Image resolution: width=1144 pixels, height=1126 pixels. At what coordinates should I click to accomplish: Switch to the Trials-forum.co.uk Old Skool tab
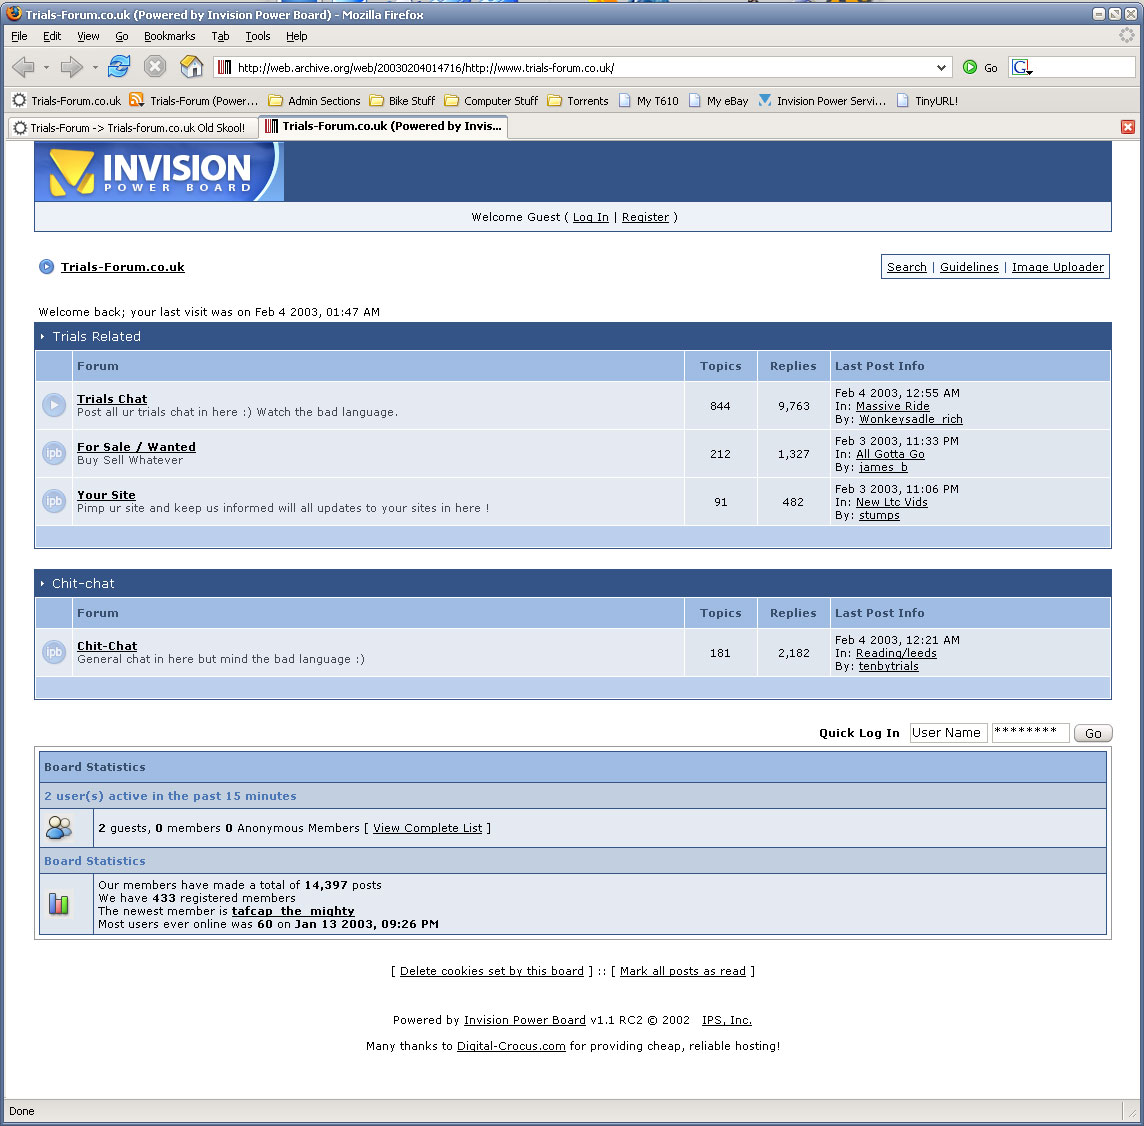[x=133, y=128]
